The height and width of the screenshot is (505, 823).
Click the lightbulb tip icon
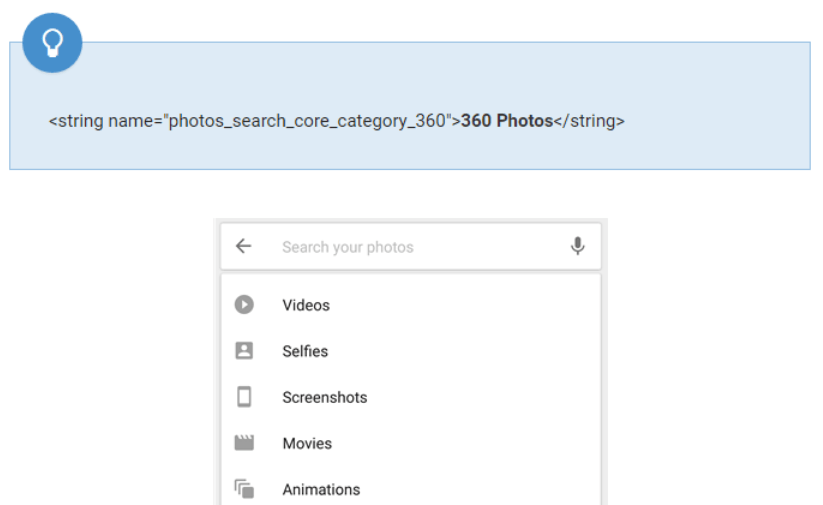pyautogui.click(x=52, y=43)
